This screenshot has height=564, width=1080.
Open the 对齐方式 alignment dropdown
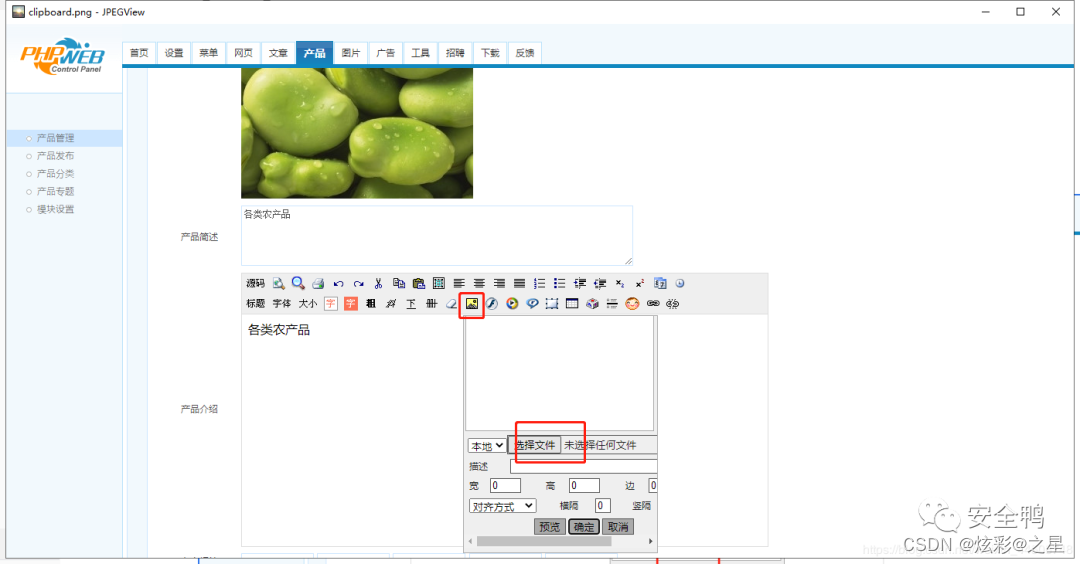tap(502, 506)
